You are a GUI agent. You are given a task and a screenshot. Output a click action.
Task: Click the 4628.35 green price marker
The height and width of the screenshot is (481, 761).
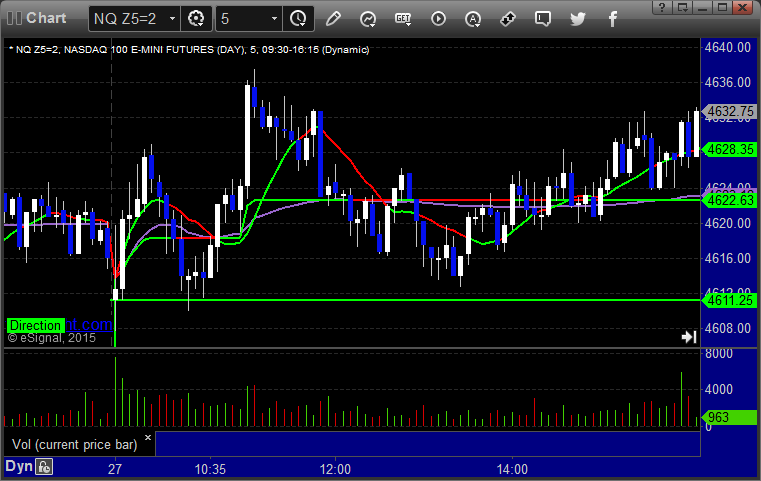(729, 149)
